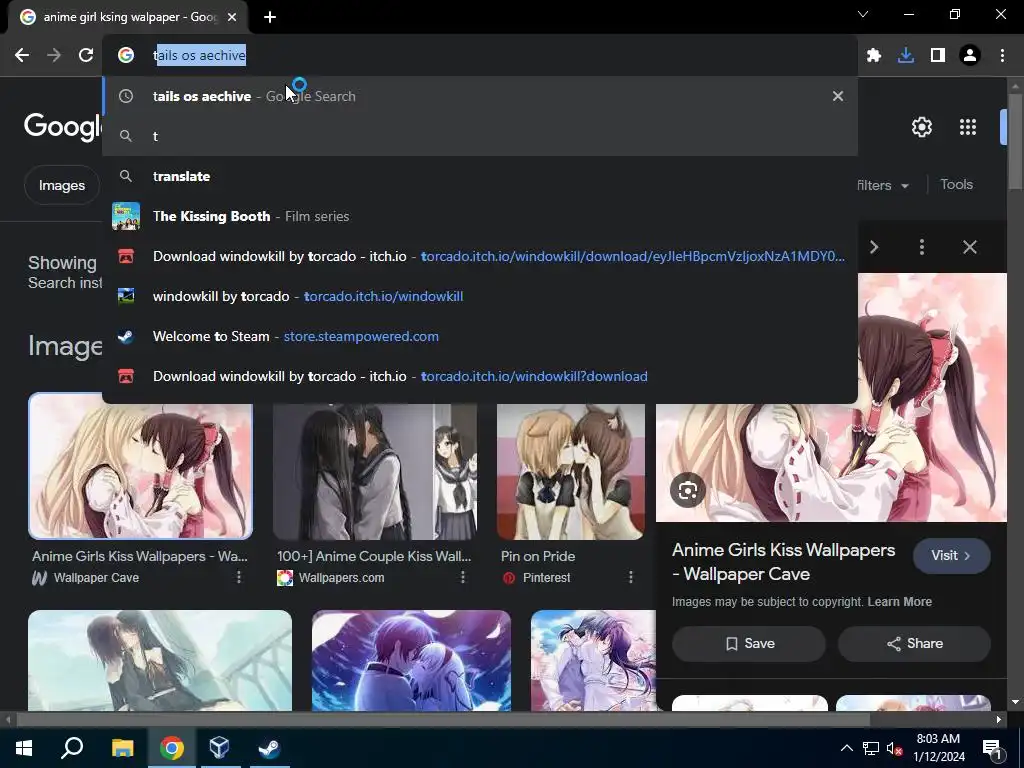Search this image with Google Lens
The height and width of the screenshot is (768, 1024).
click(x=688, y=490)
